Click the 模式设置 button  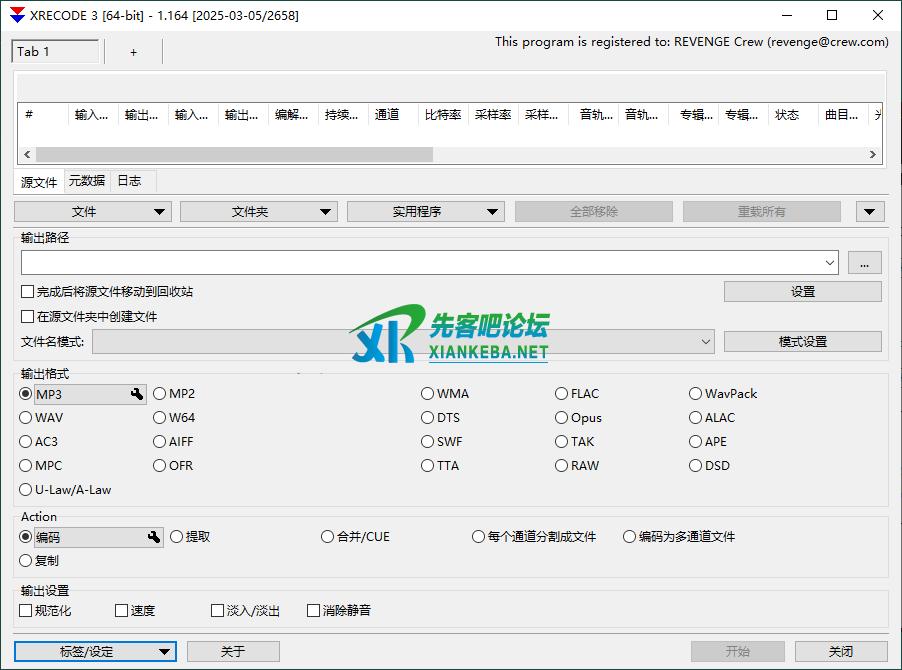[802, 342]
